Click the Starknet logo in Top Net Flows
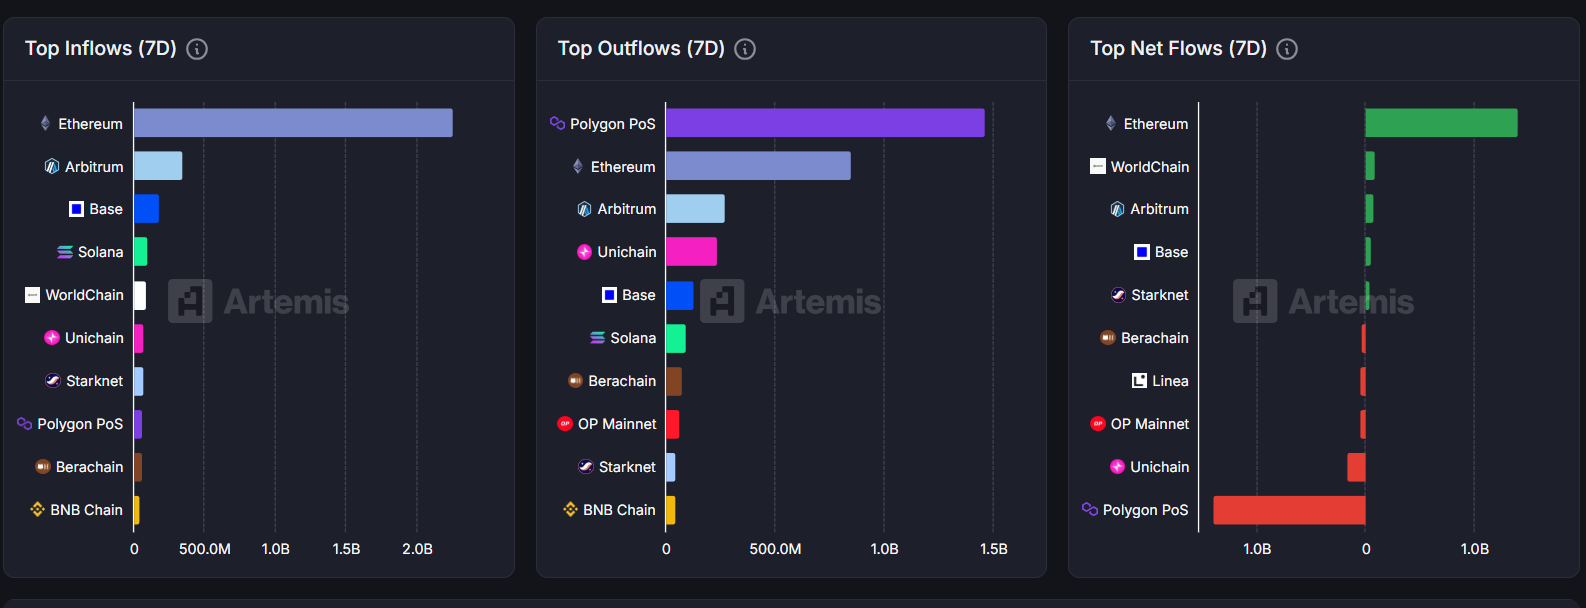This screenshot has width=1586, height=608. coord(1119,295)
